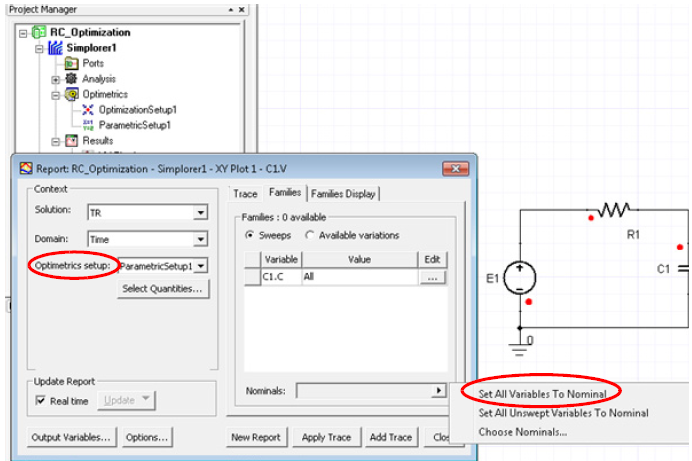Click the Results icon in the tree
This screenshot has height=461, width=692.
pyautogui.click(x=71, y=141)
